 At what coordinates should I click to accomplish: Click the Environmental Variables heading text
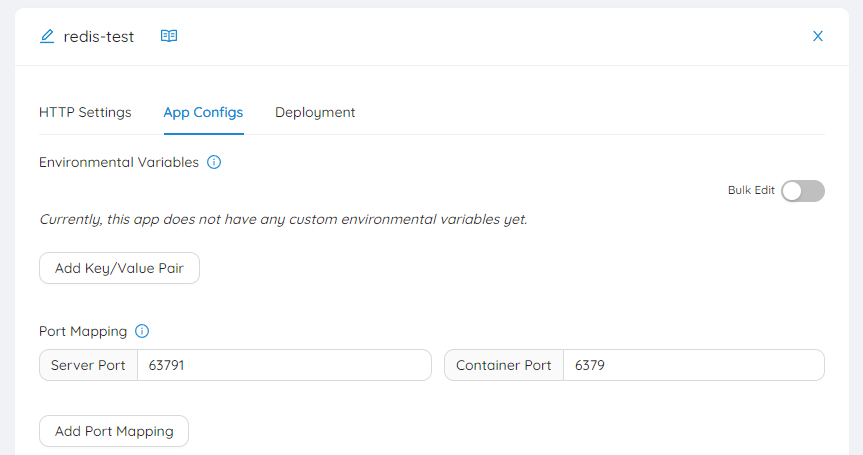click(x=119, y=162)
